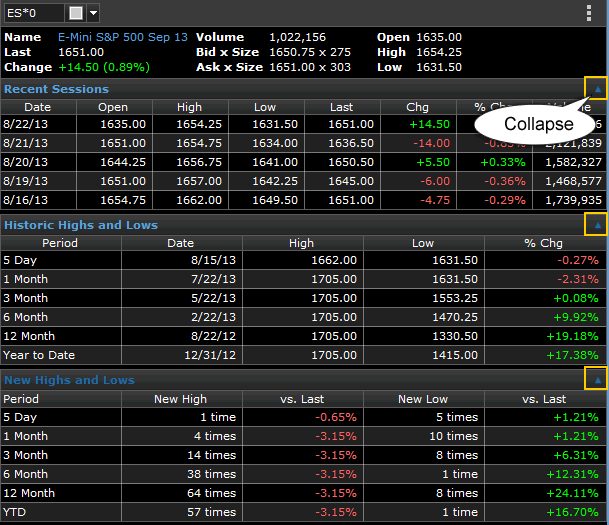
Task: Click the Historic Highs and Lows title
Action: [x=81, y=225]
